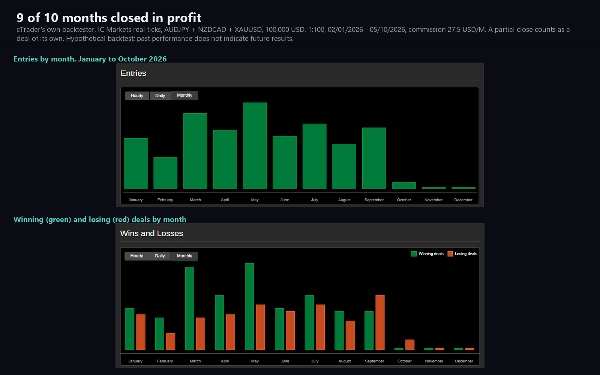The image size is (600, 375).
Task: Click caption 'Winning (green) and losing (red) deals by month'
Action: 100,220
